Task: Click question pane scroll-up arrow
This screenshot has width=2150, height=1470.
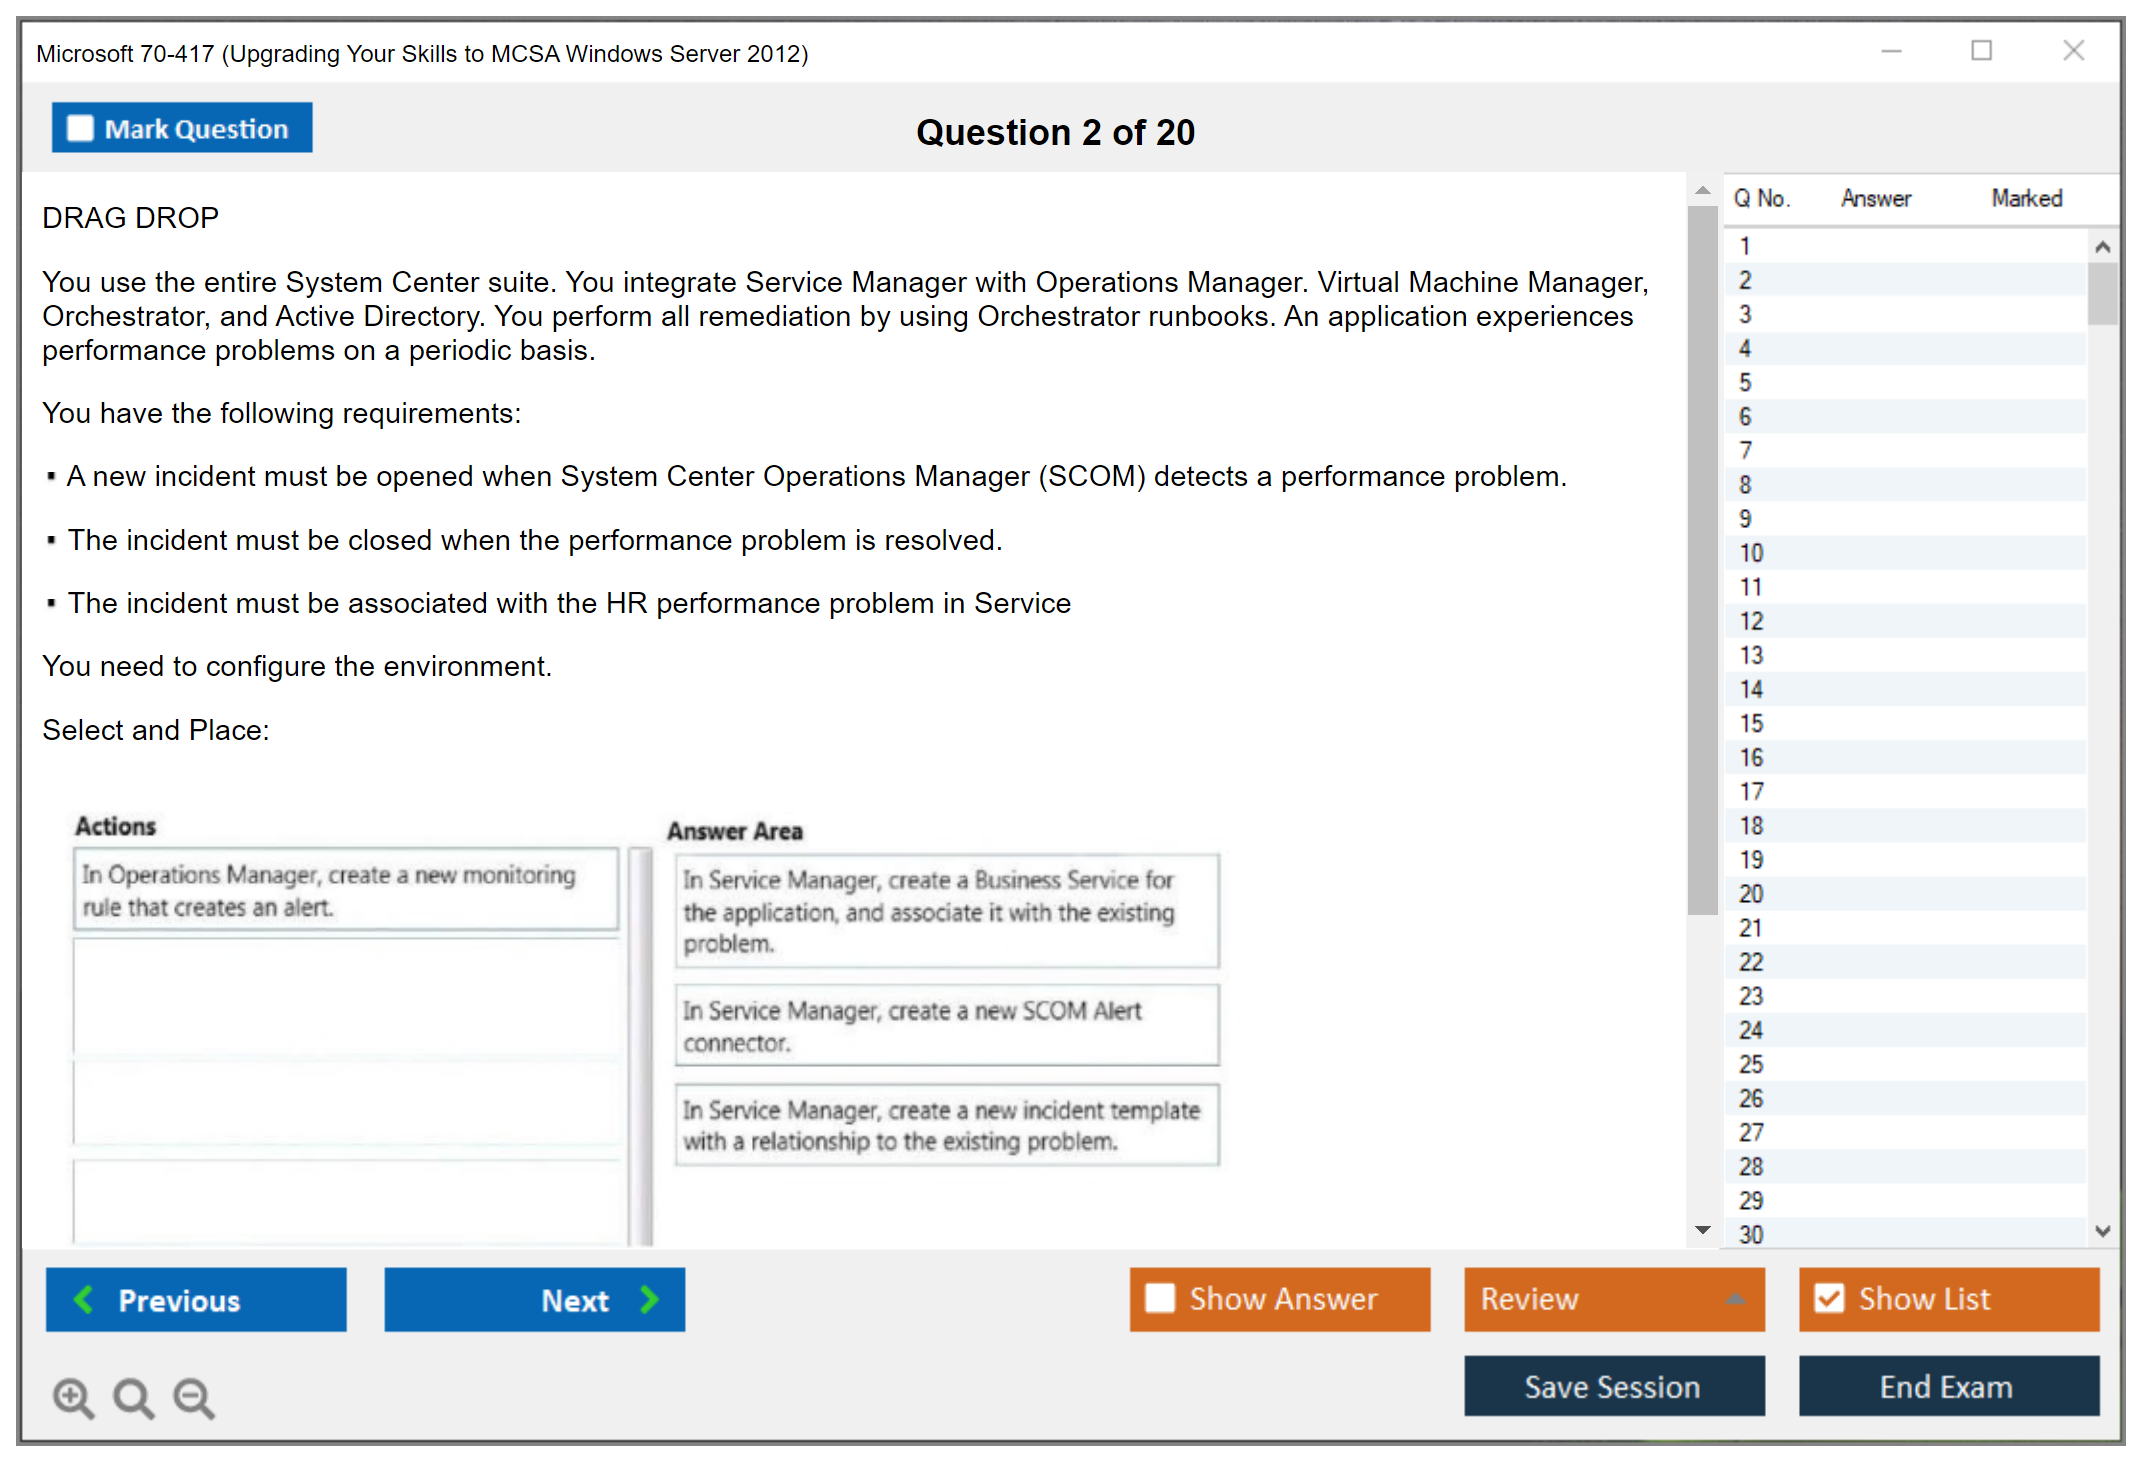Action: pos(1702,190)
